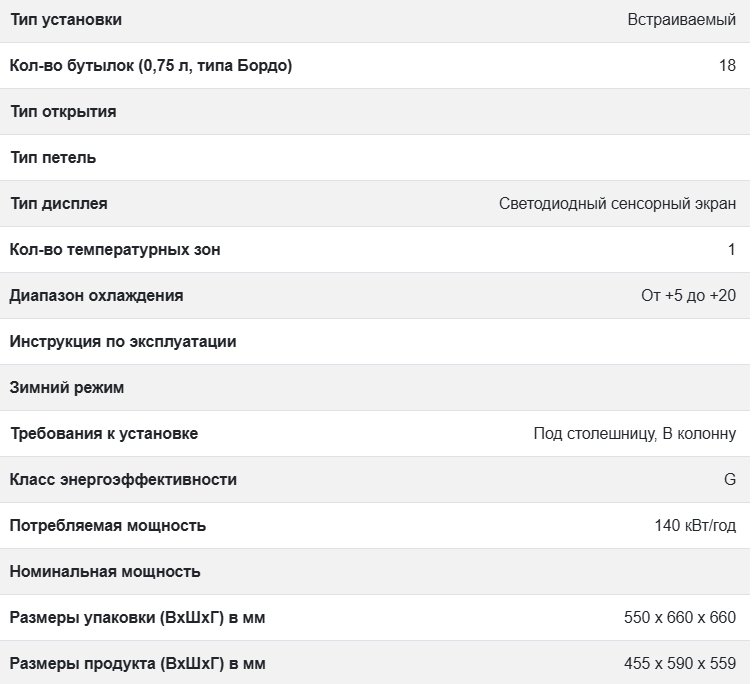Select the "Встраиваемый" value text

coord(681,20)
